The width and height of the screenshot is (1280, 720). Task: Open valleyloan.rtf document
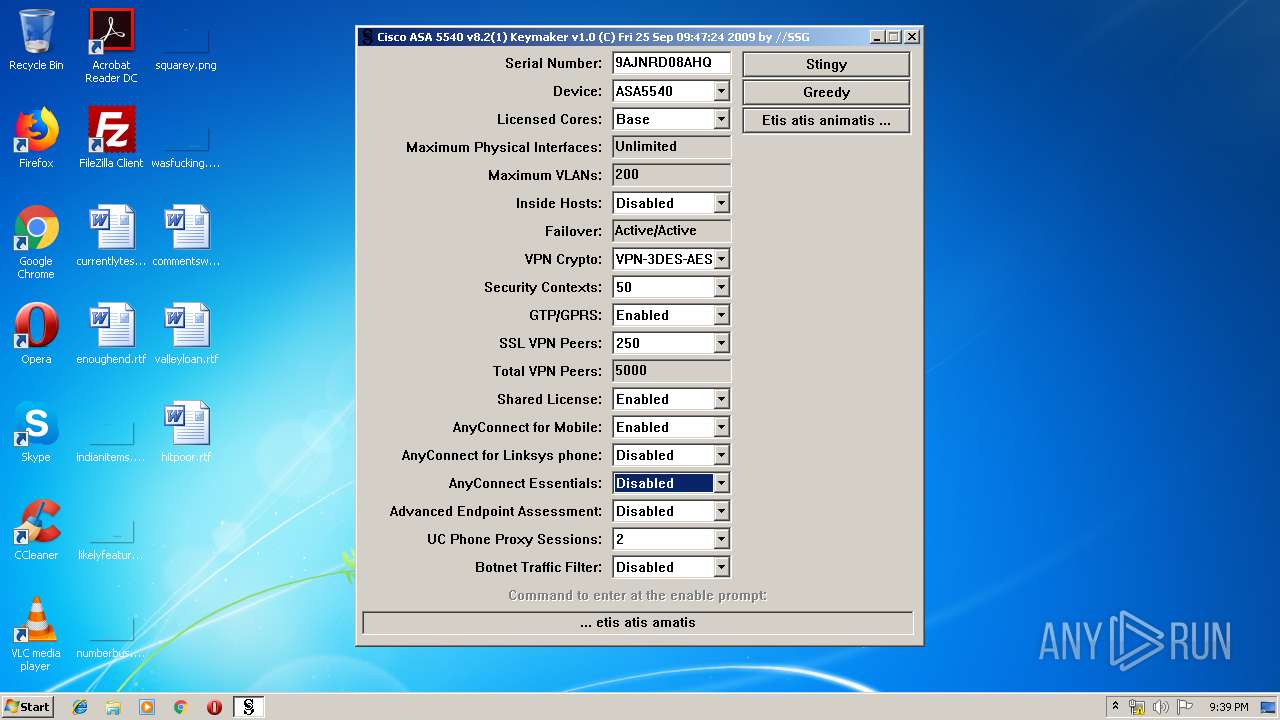tap(186, 334)
